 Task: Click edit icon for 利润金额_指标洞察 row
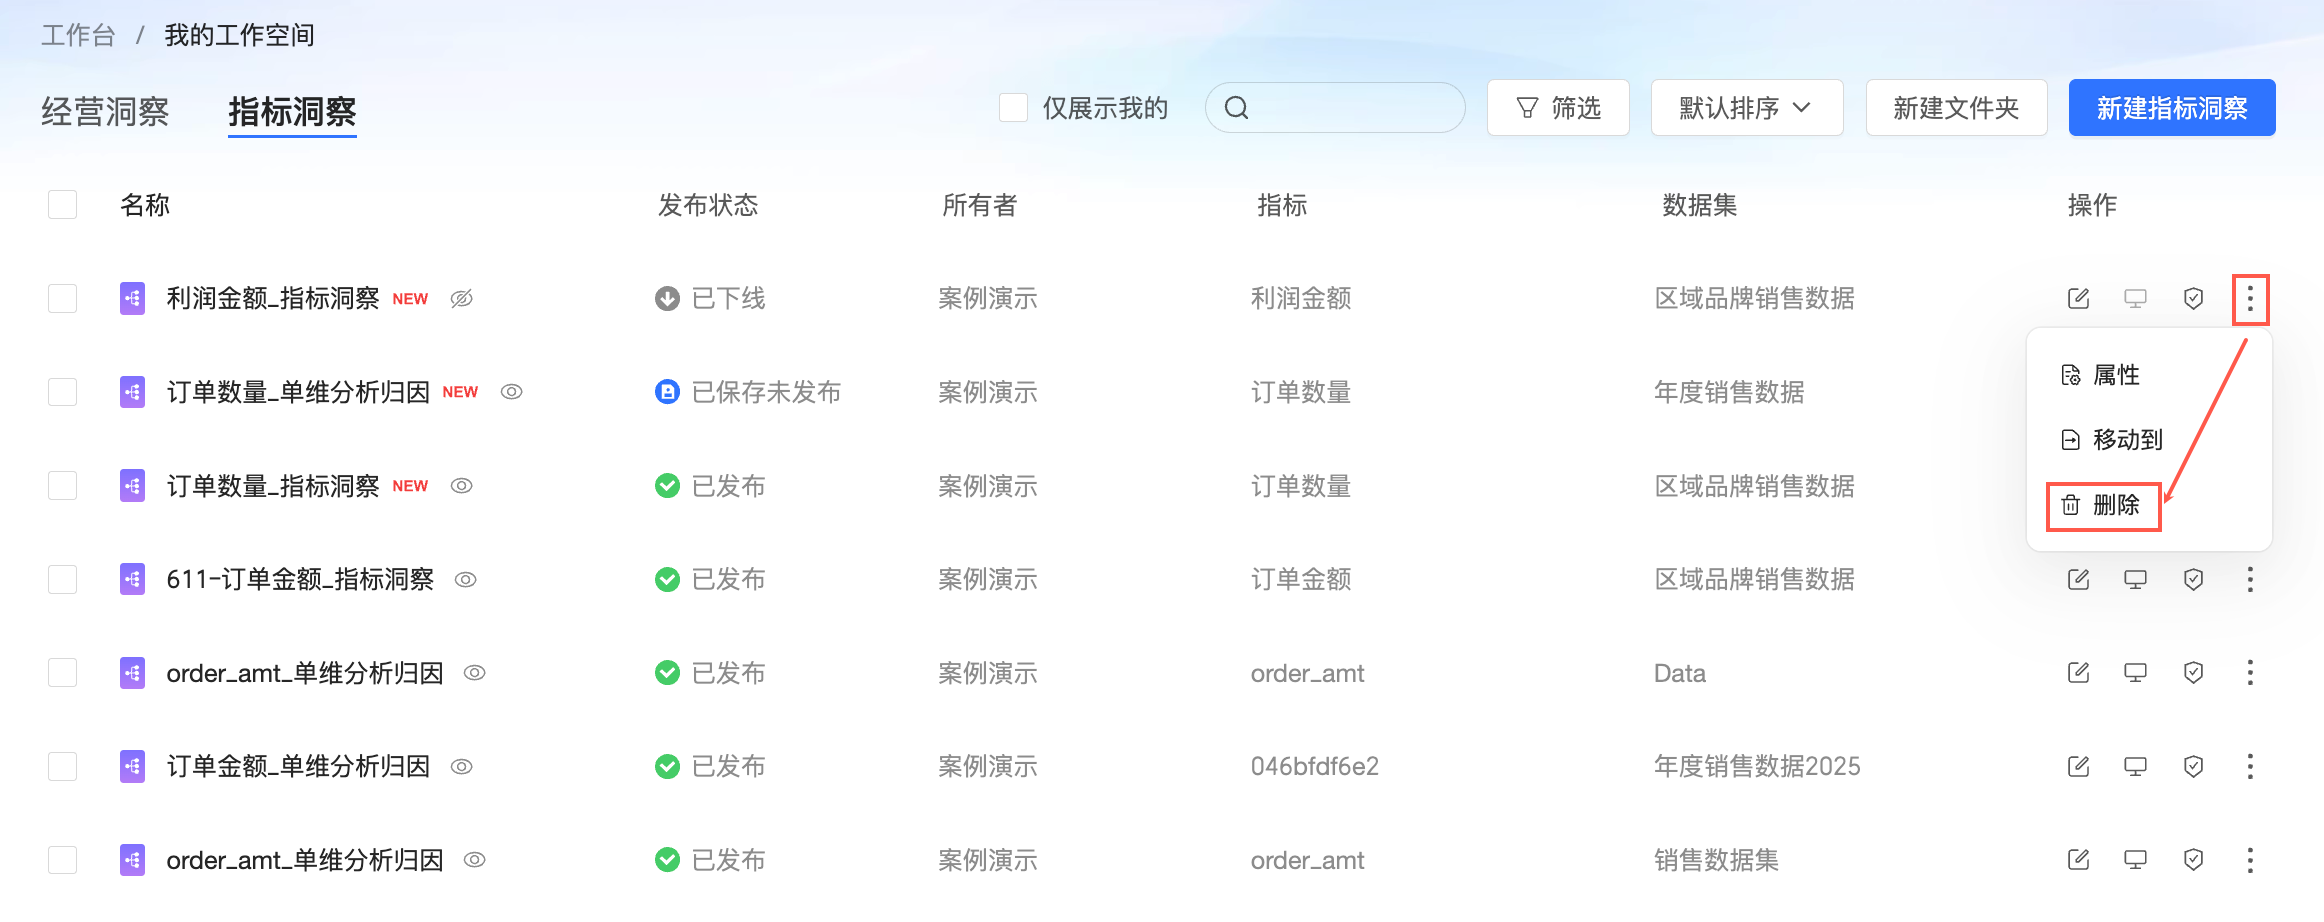(2078, 298)
